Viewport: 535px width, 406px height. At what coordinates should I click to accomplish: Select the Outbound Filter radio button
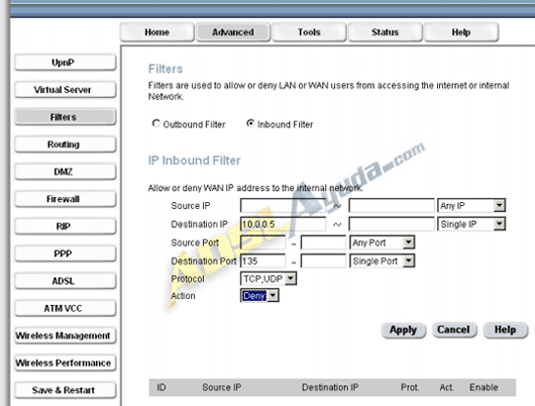point(156,123)
